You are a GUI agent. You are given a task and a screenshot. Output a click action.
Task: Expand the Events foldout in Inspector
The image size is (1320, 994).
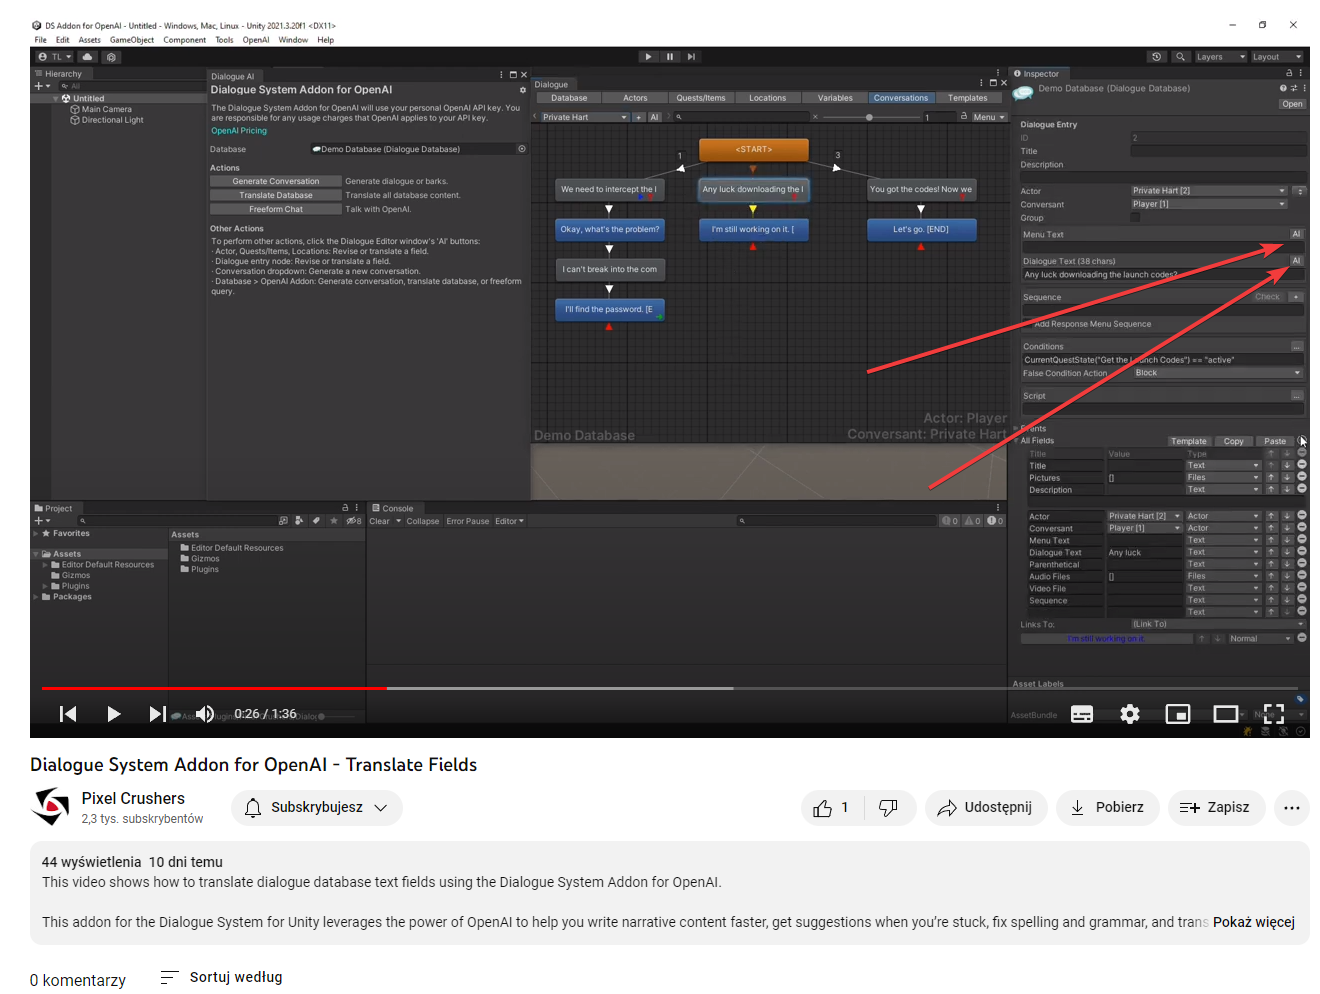[1016, 428]
